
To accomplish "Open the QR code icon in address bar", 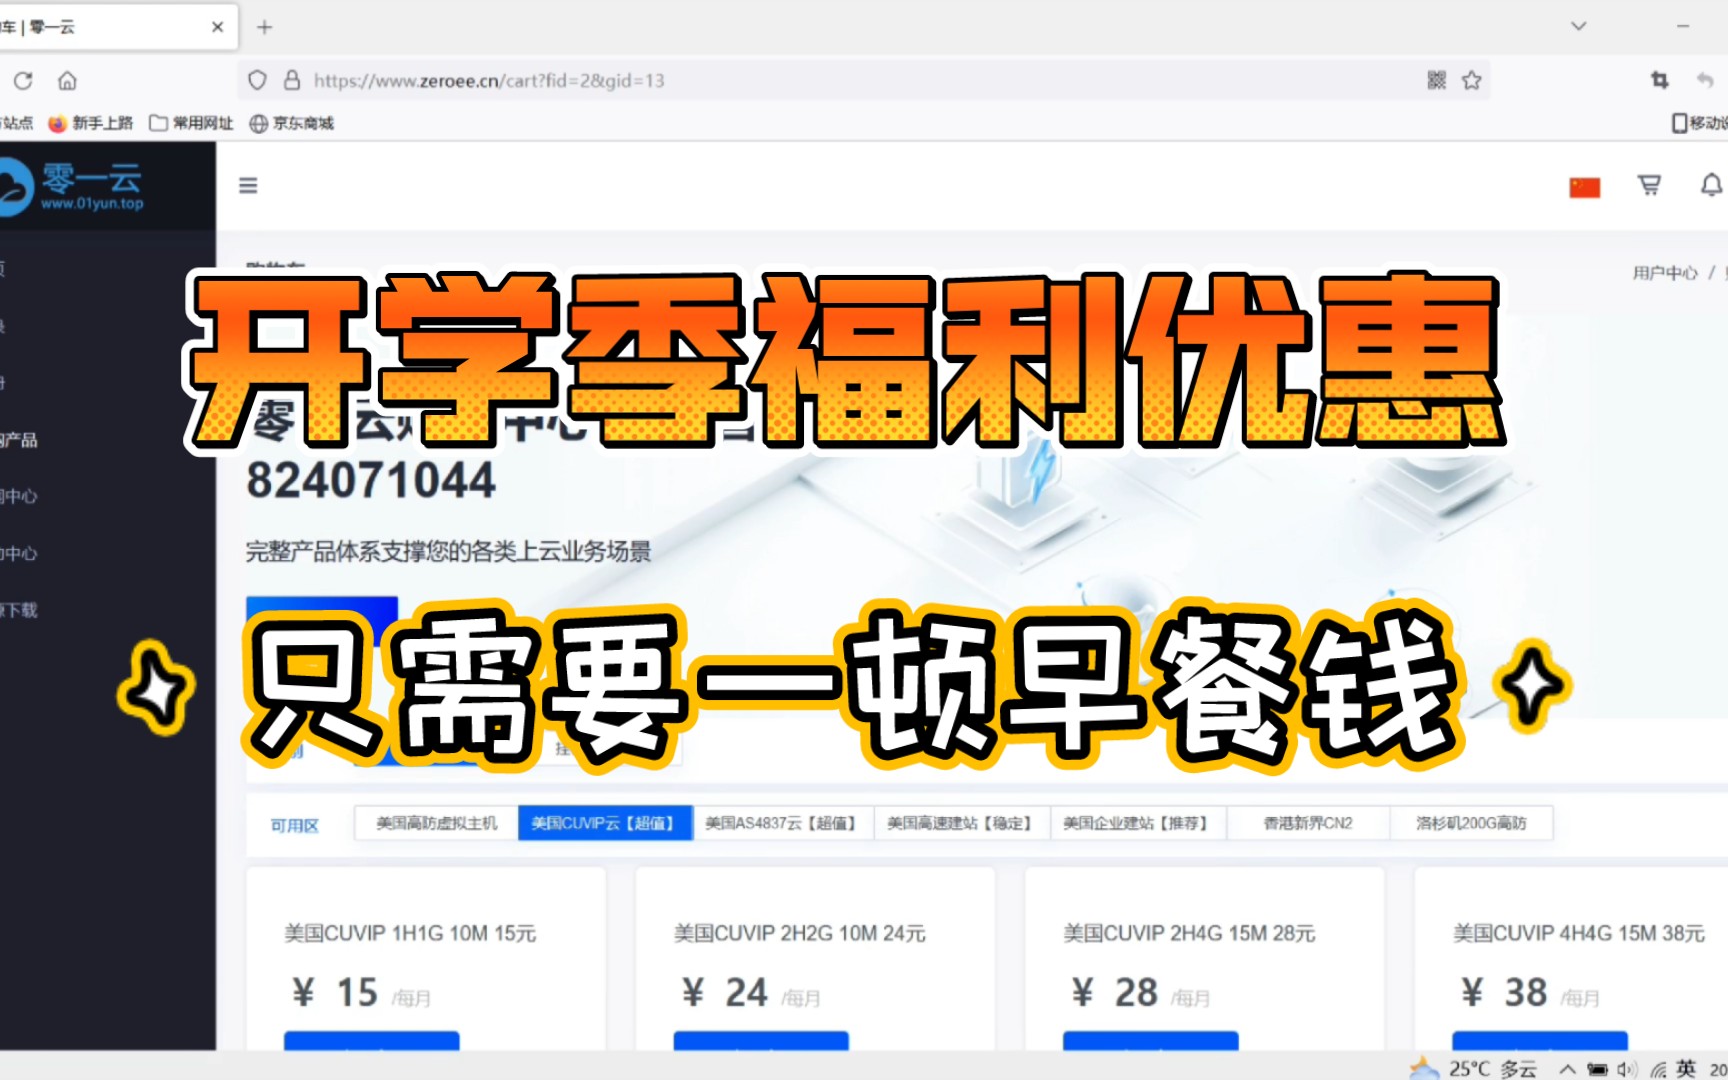I will click(1437, 80).
